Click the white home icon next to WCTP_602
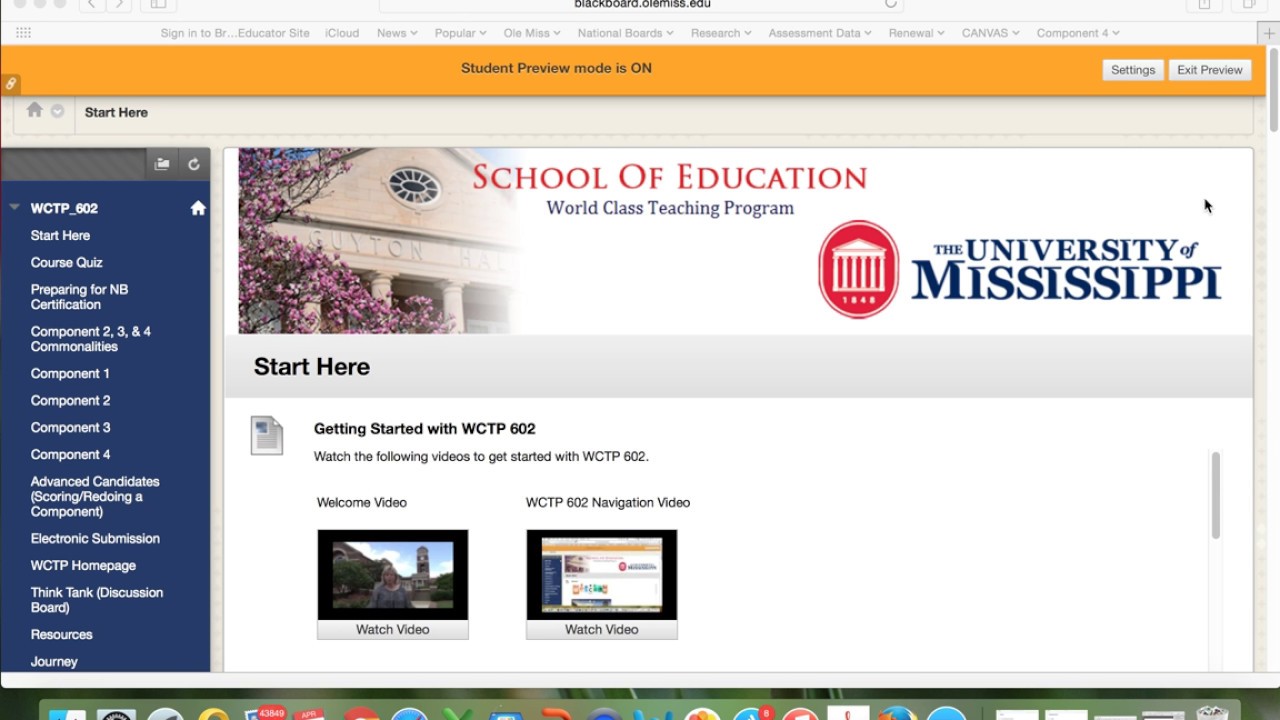This screenshot has width=1280, height=720. point(198,208)
